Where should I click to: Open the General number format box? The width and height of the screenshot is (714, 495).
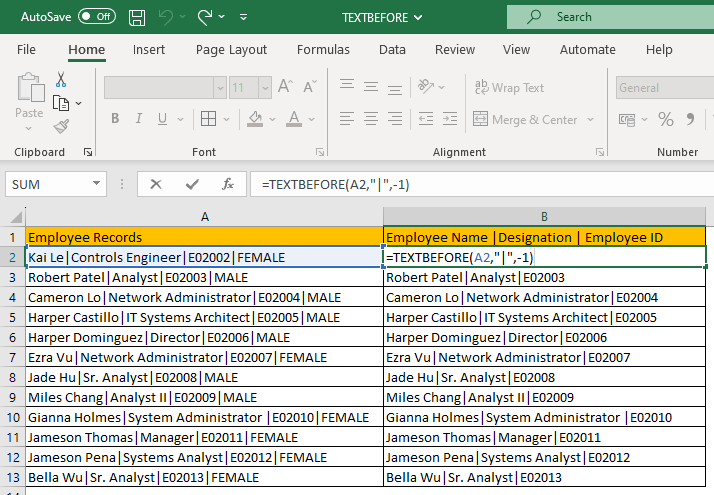pos(665,87)
